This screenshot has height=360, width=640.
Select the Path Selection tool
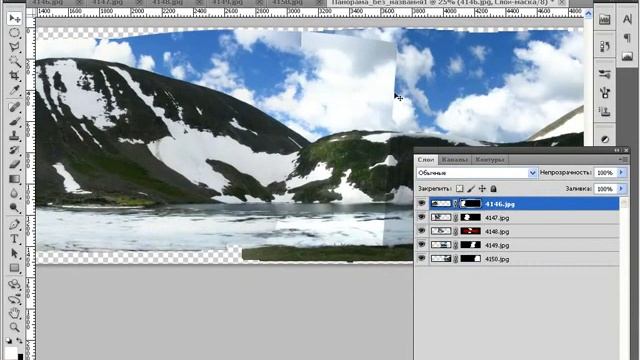tap(14, 253)
